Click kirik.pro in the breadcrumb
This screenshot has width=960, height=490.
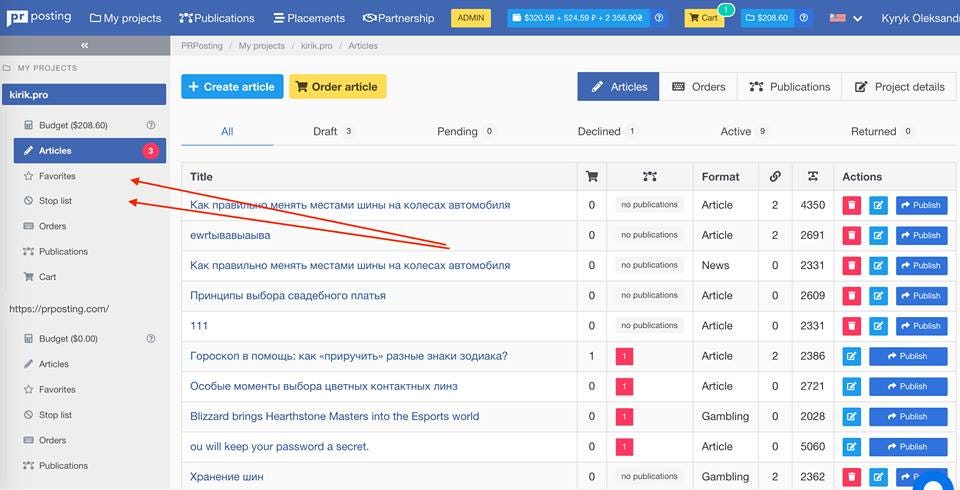[318, 46]
